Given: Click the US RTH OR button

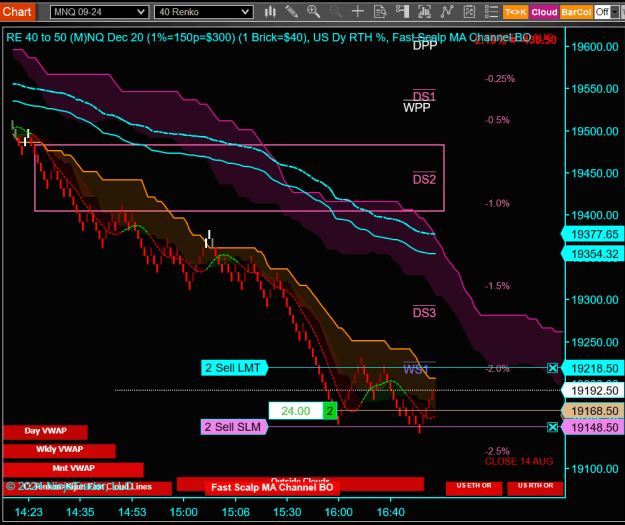Looking at the screenshot, I should [x=535, y=487].
